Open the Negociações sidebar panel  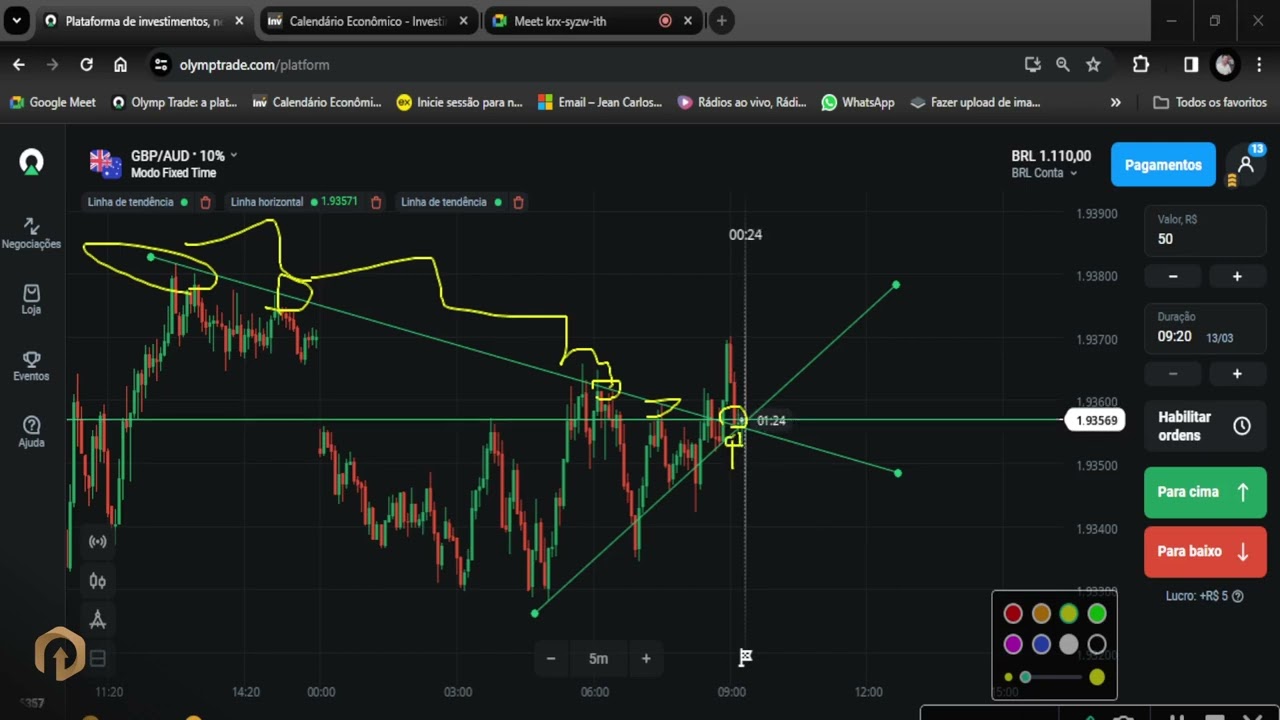tap(31, 234)
